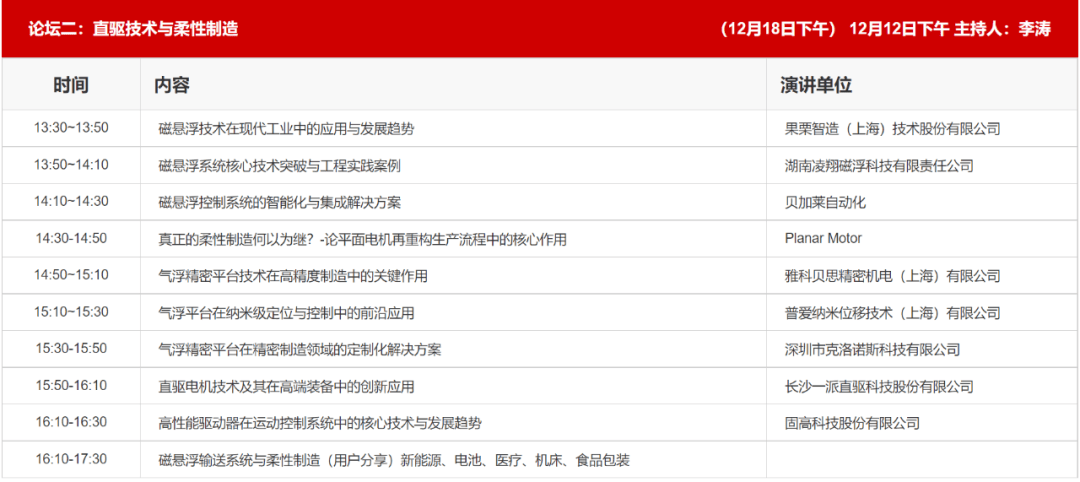Click the header title 论坛二：直驱技术与柔性制造
The image size is (1080, 482).
(134, 30)
